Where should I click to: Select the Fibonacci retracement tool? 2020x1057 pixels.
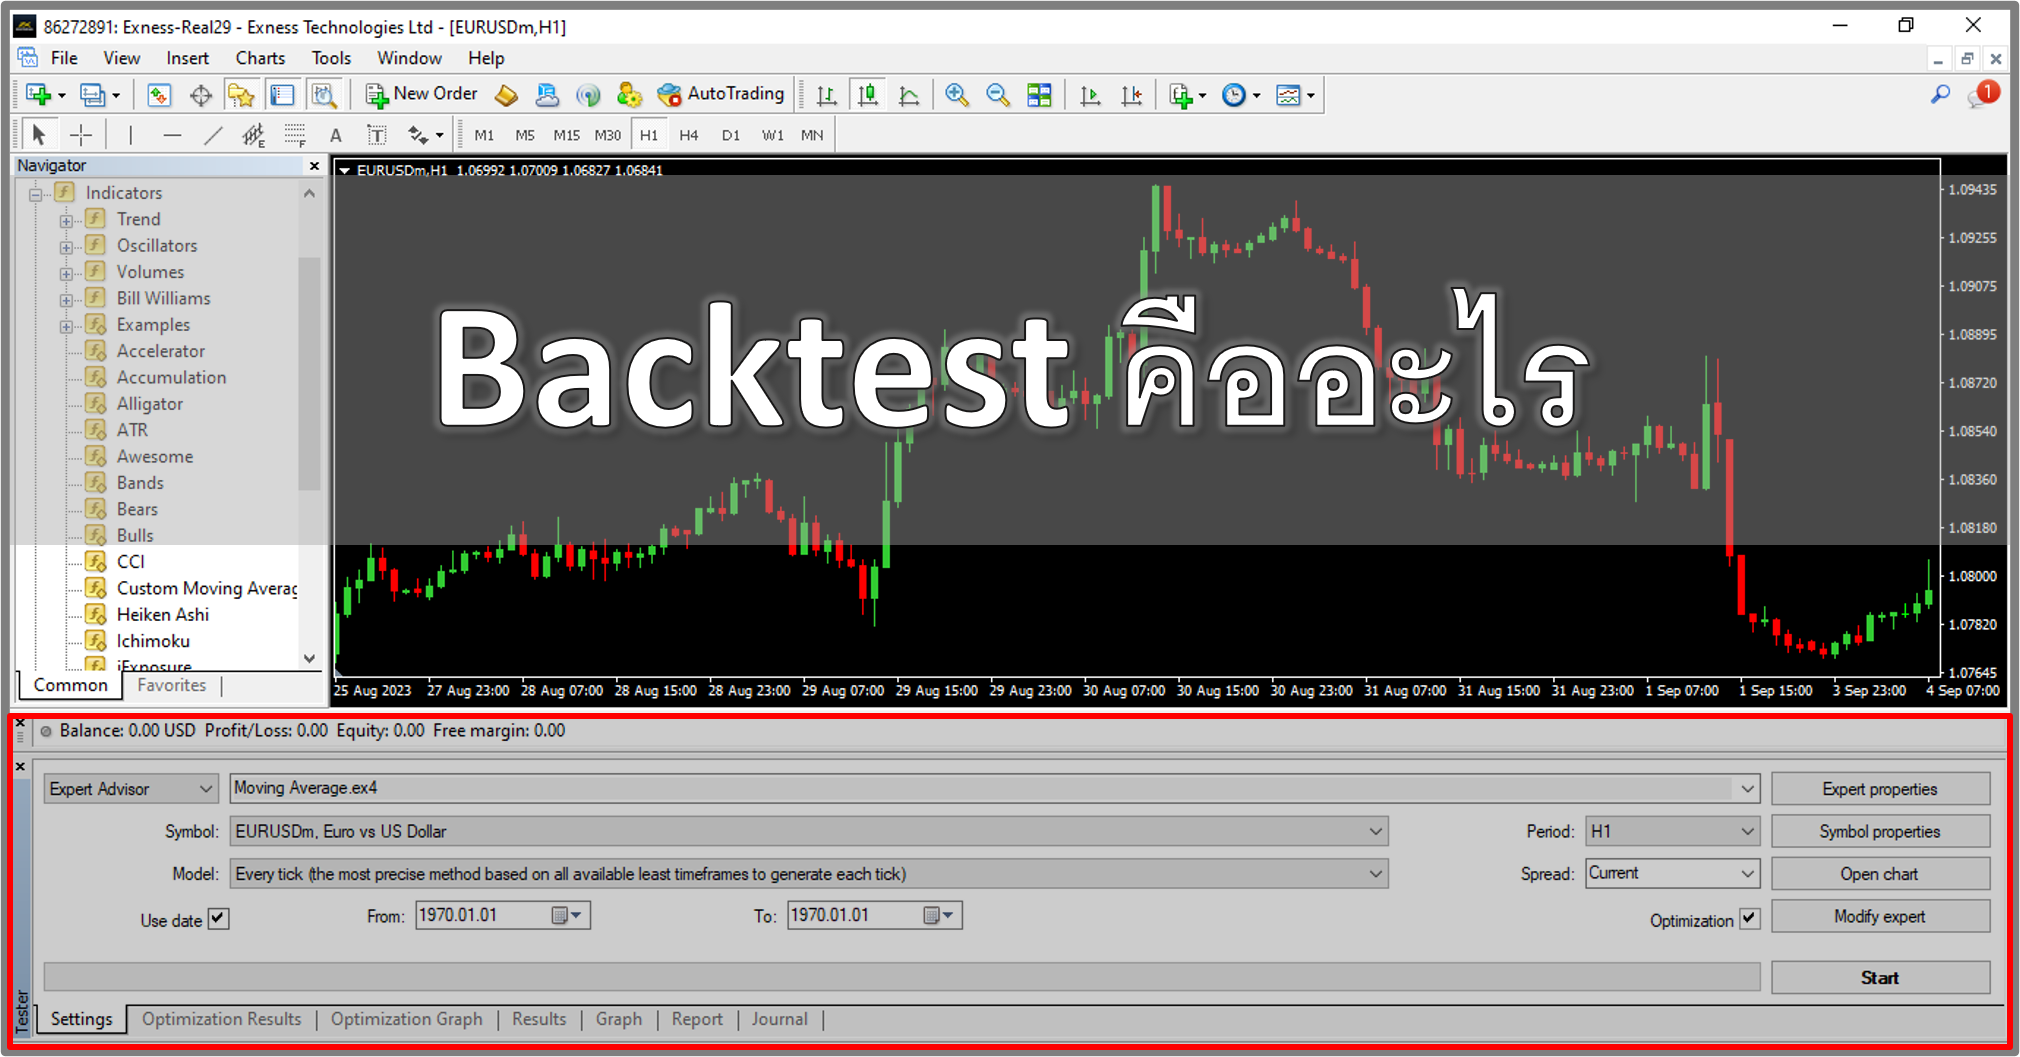point(295,134)
